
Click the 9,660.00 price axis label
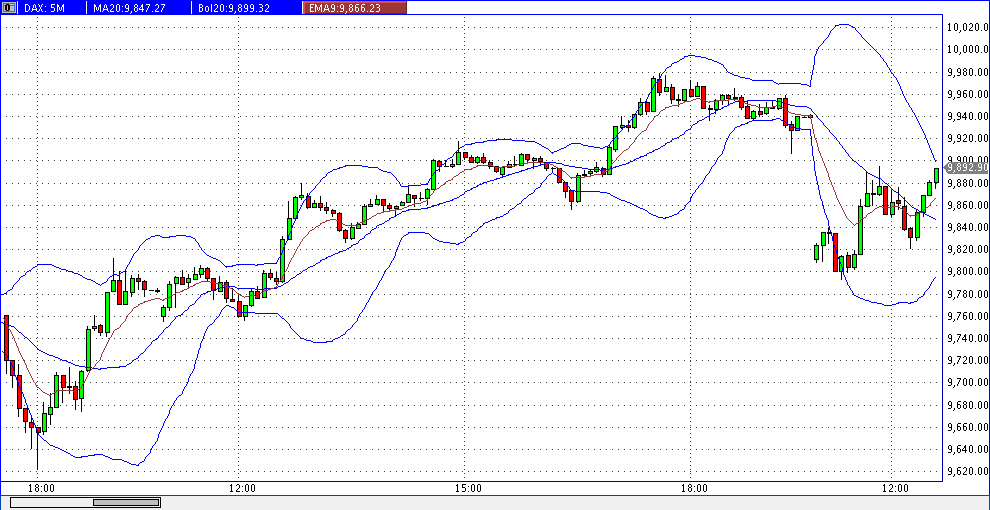tap(969, 427)
